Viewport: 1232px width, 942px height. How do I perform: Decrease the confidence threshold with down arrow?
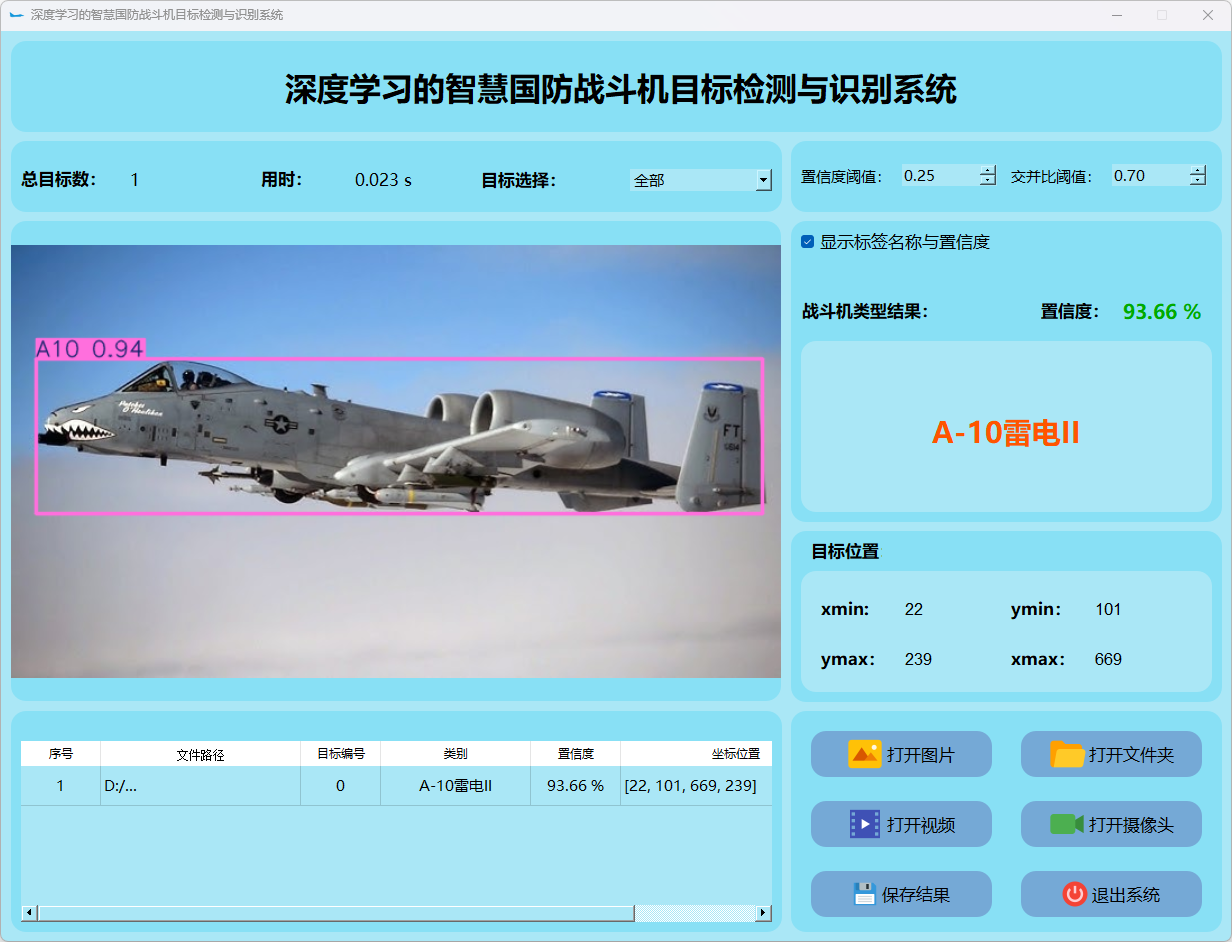(988, 181)
